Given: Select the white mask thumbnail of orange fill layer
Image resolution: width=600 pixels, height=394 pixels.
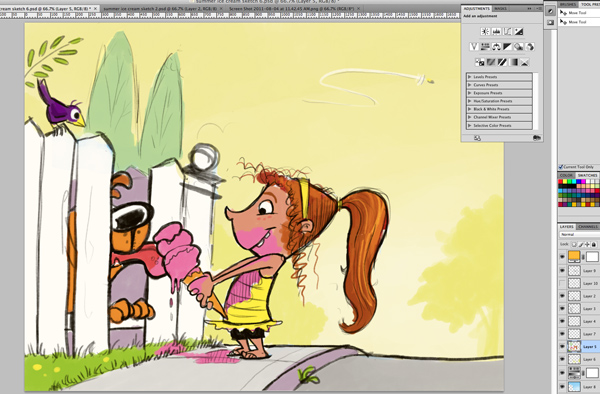Looking at the screenshot, I should (x=592, y=257).
